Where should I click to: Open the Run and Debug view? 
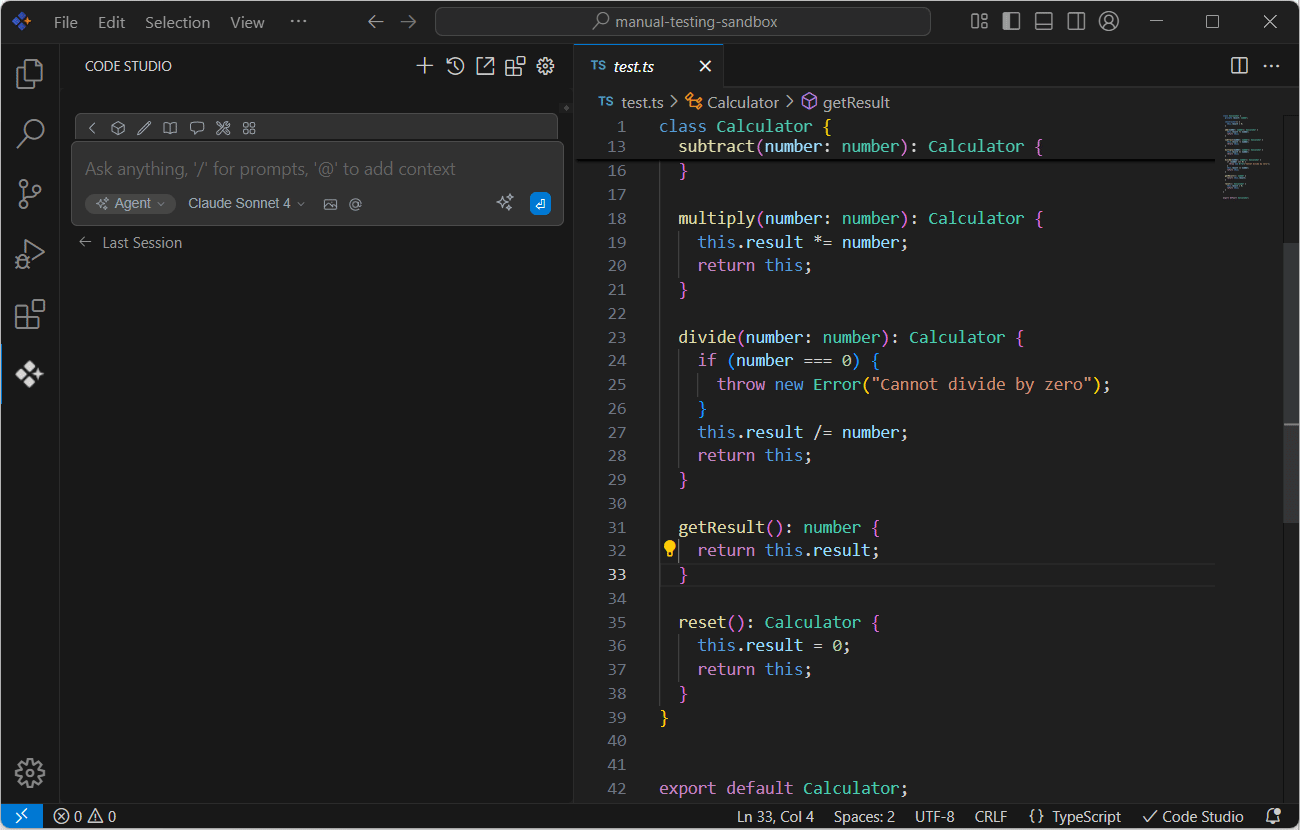pos(30,254)
